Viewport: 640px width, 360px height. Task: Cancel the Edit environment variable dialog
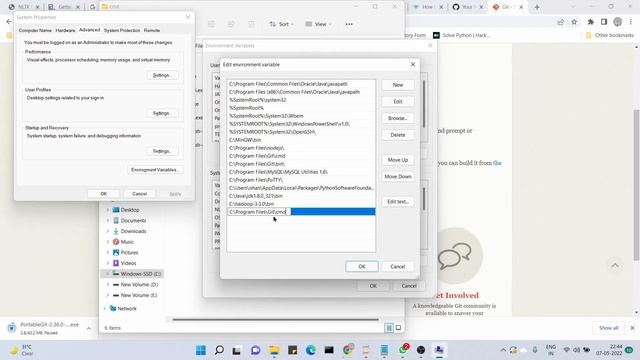coord(398,267)
